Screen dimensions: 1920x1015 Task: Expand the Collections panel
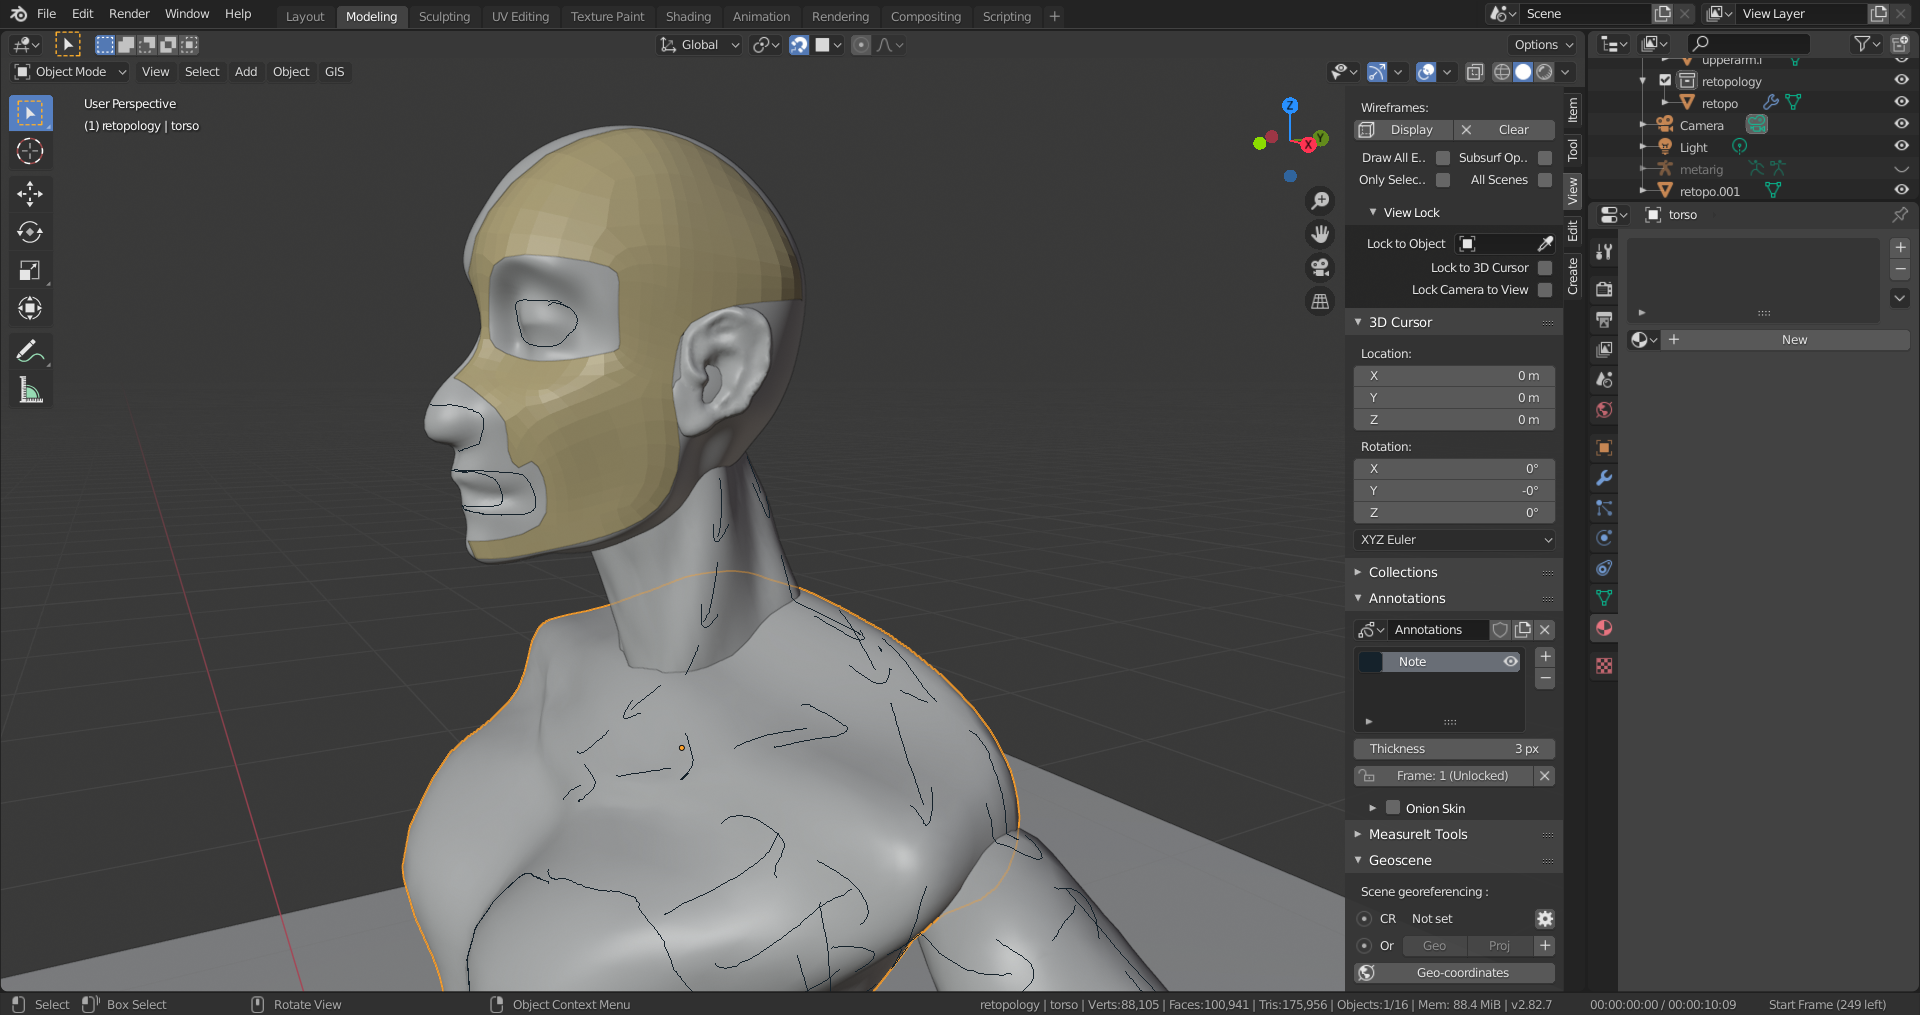click(x=1402, y=572)
